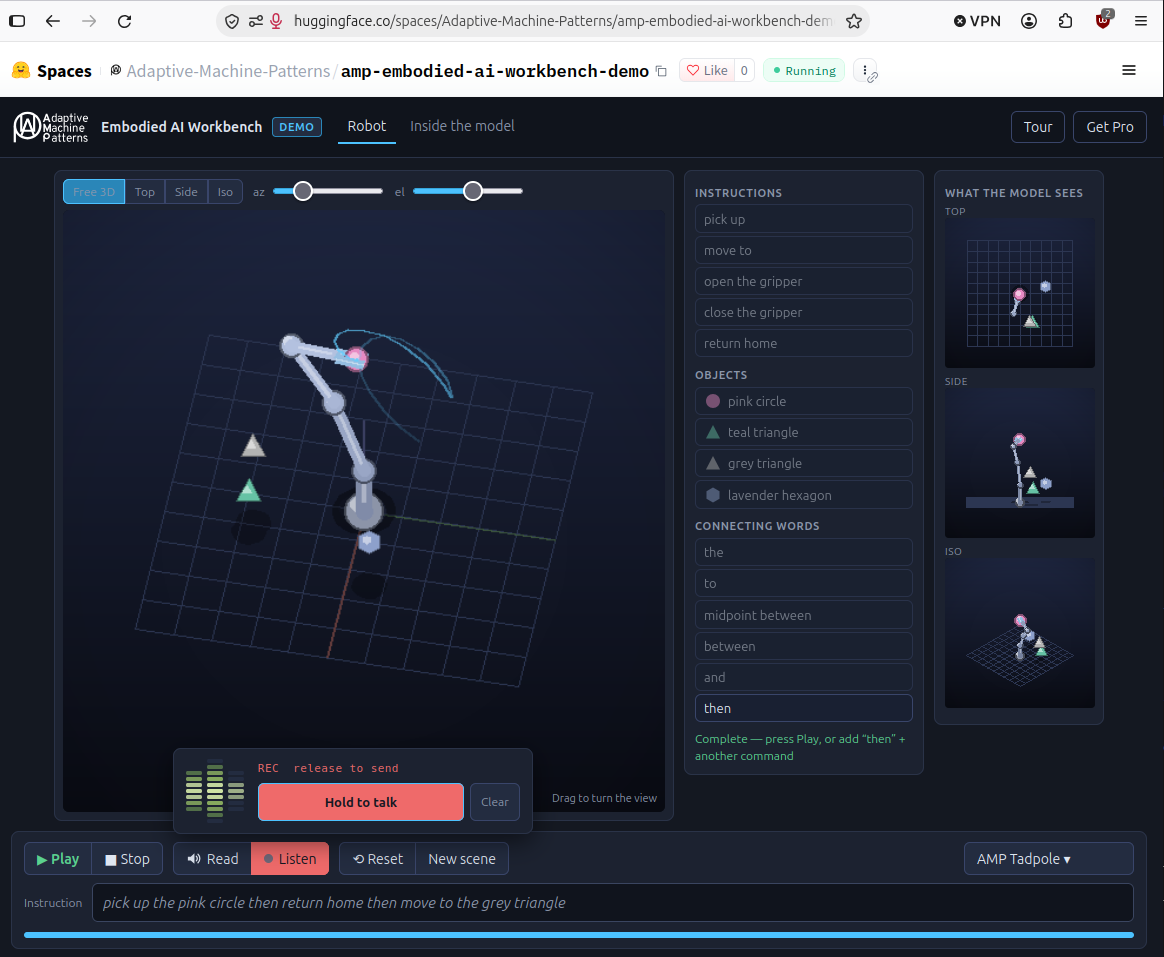Adjust the azimuth (az) slider

(327, 192)
